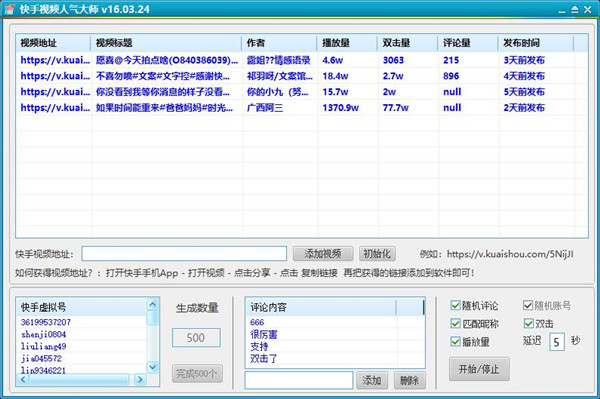
Task: Click example URL https://v.kuaishou.com/5NijJI
Action: (510, 254)
